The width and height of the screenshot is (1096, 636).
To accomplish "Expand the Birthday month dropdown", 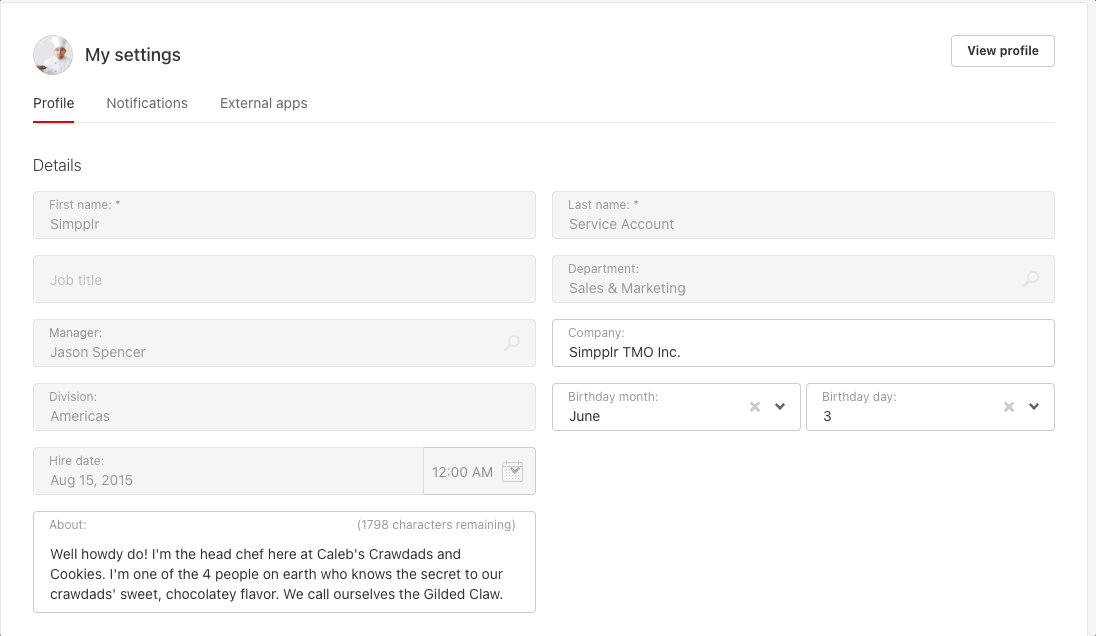I will tap(780, 407).
